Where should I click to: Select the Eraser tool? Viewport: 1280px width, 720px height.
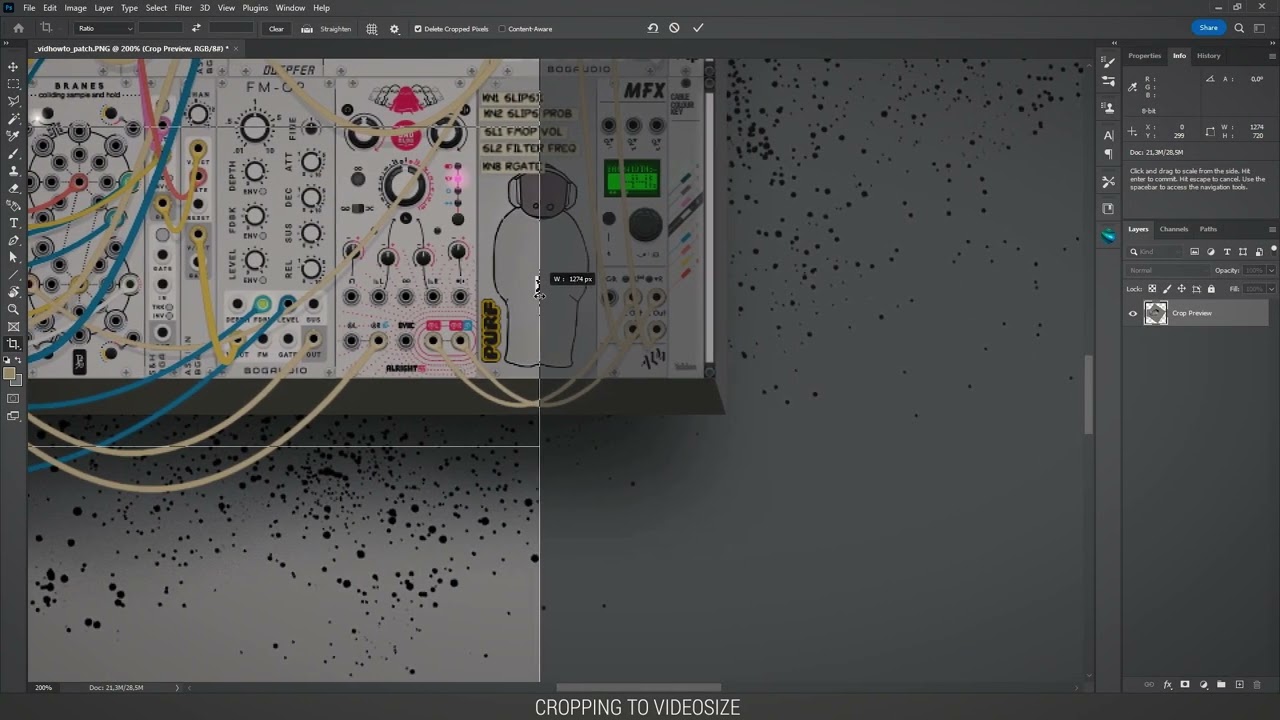[13, 188]
